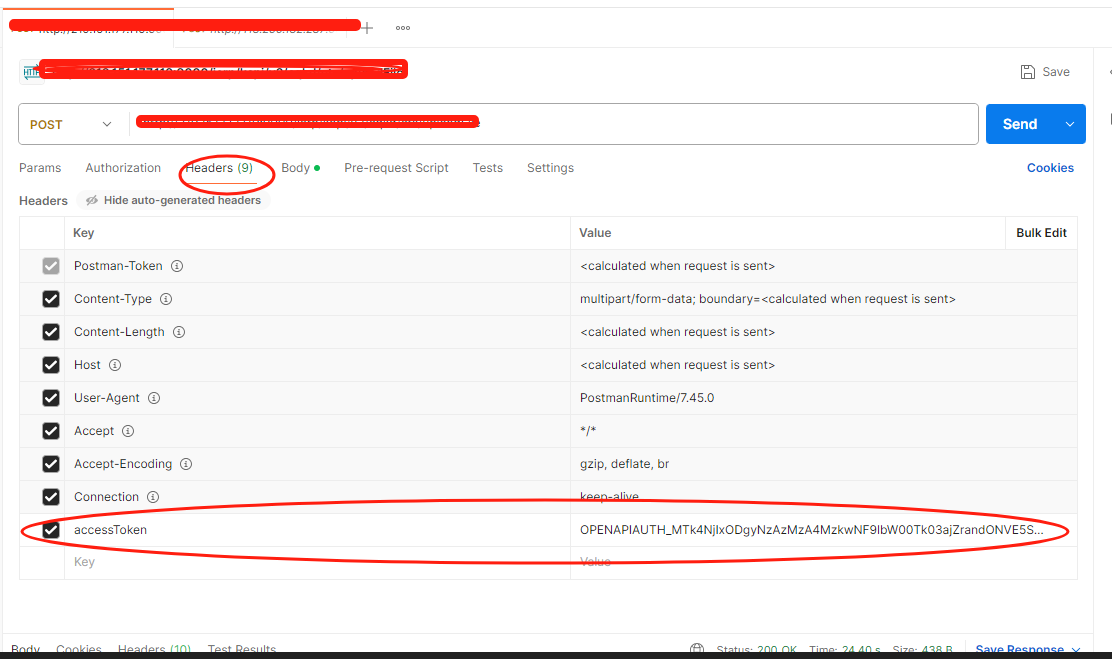Open the POST method dropdown
Screen dimensions: 1112x659
[72, 124]
